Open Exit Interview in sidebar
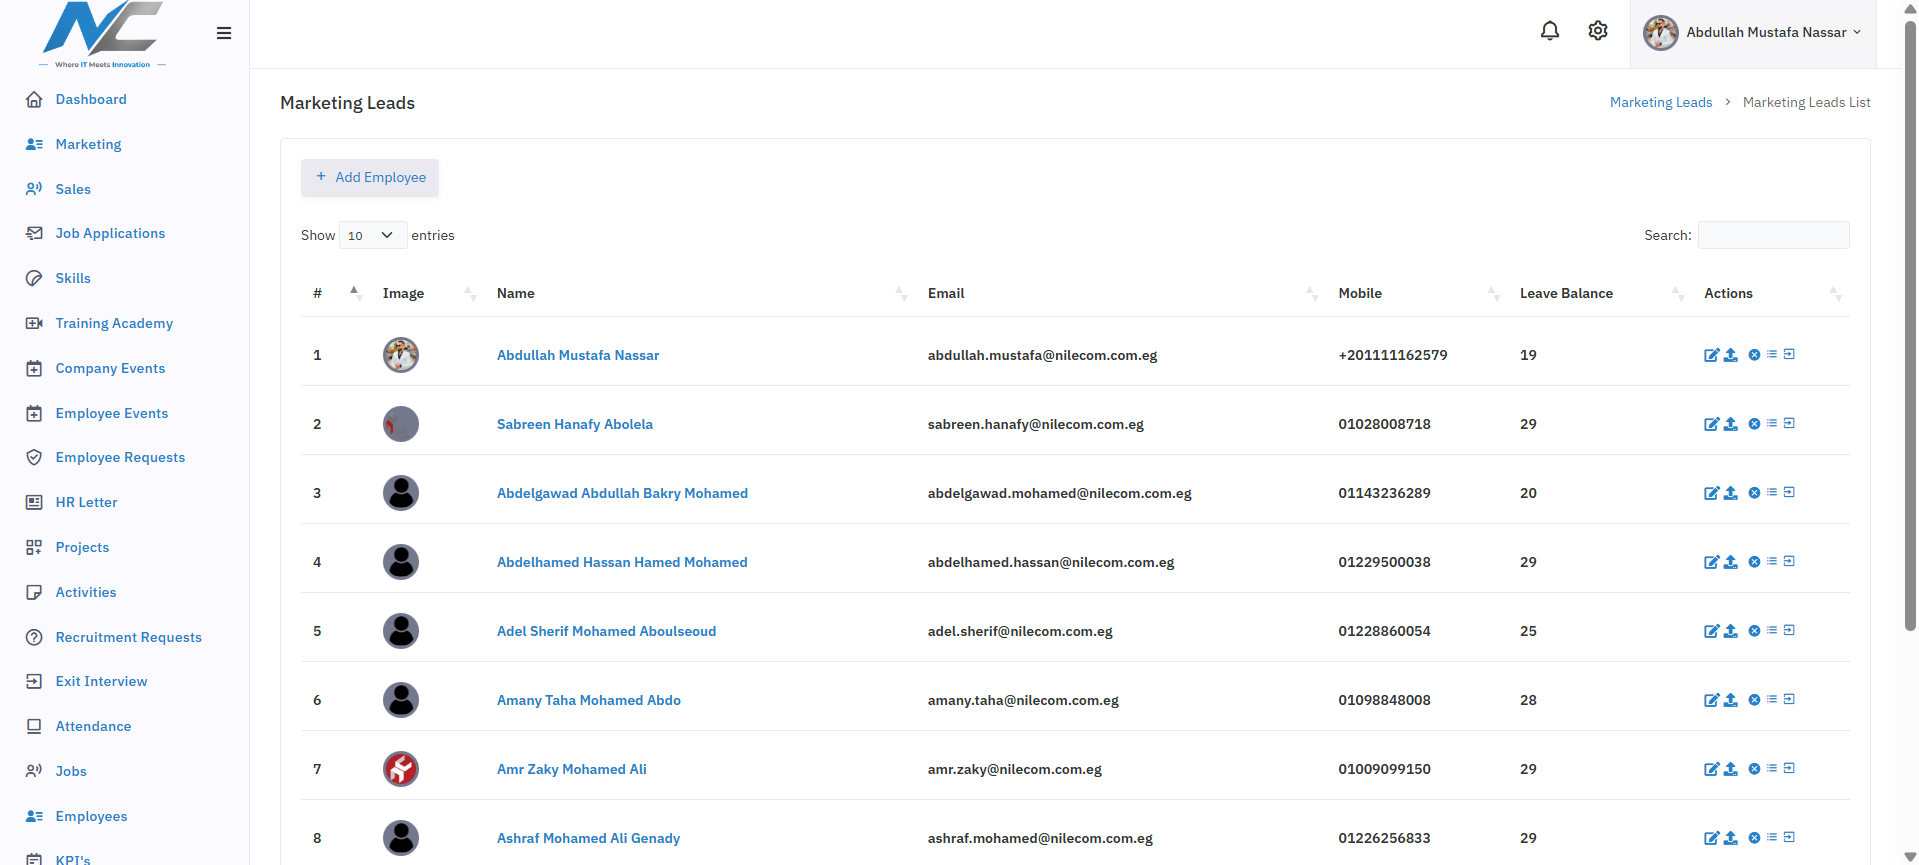The width and height of the screenshot is (1919, 865). coord(101,681)
